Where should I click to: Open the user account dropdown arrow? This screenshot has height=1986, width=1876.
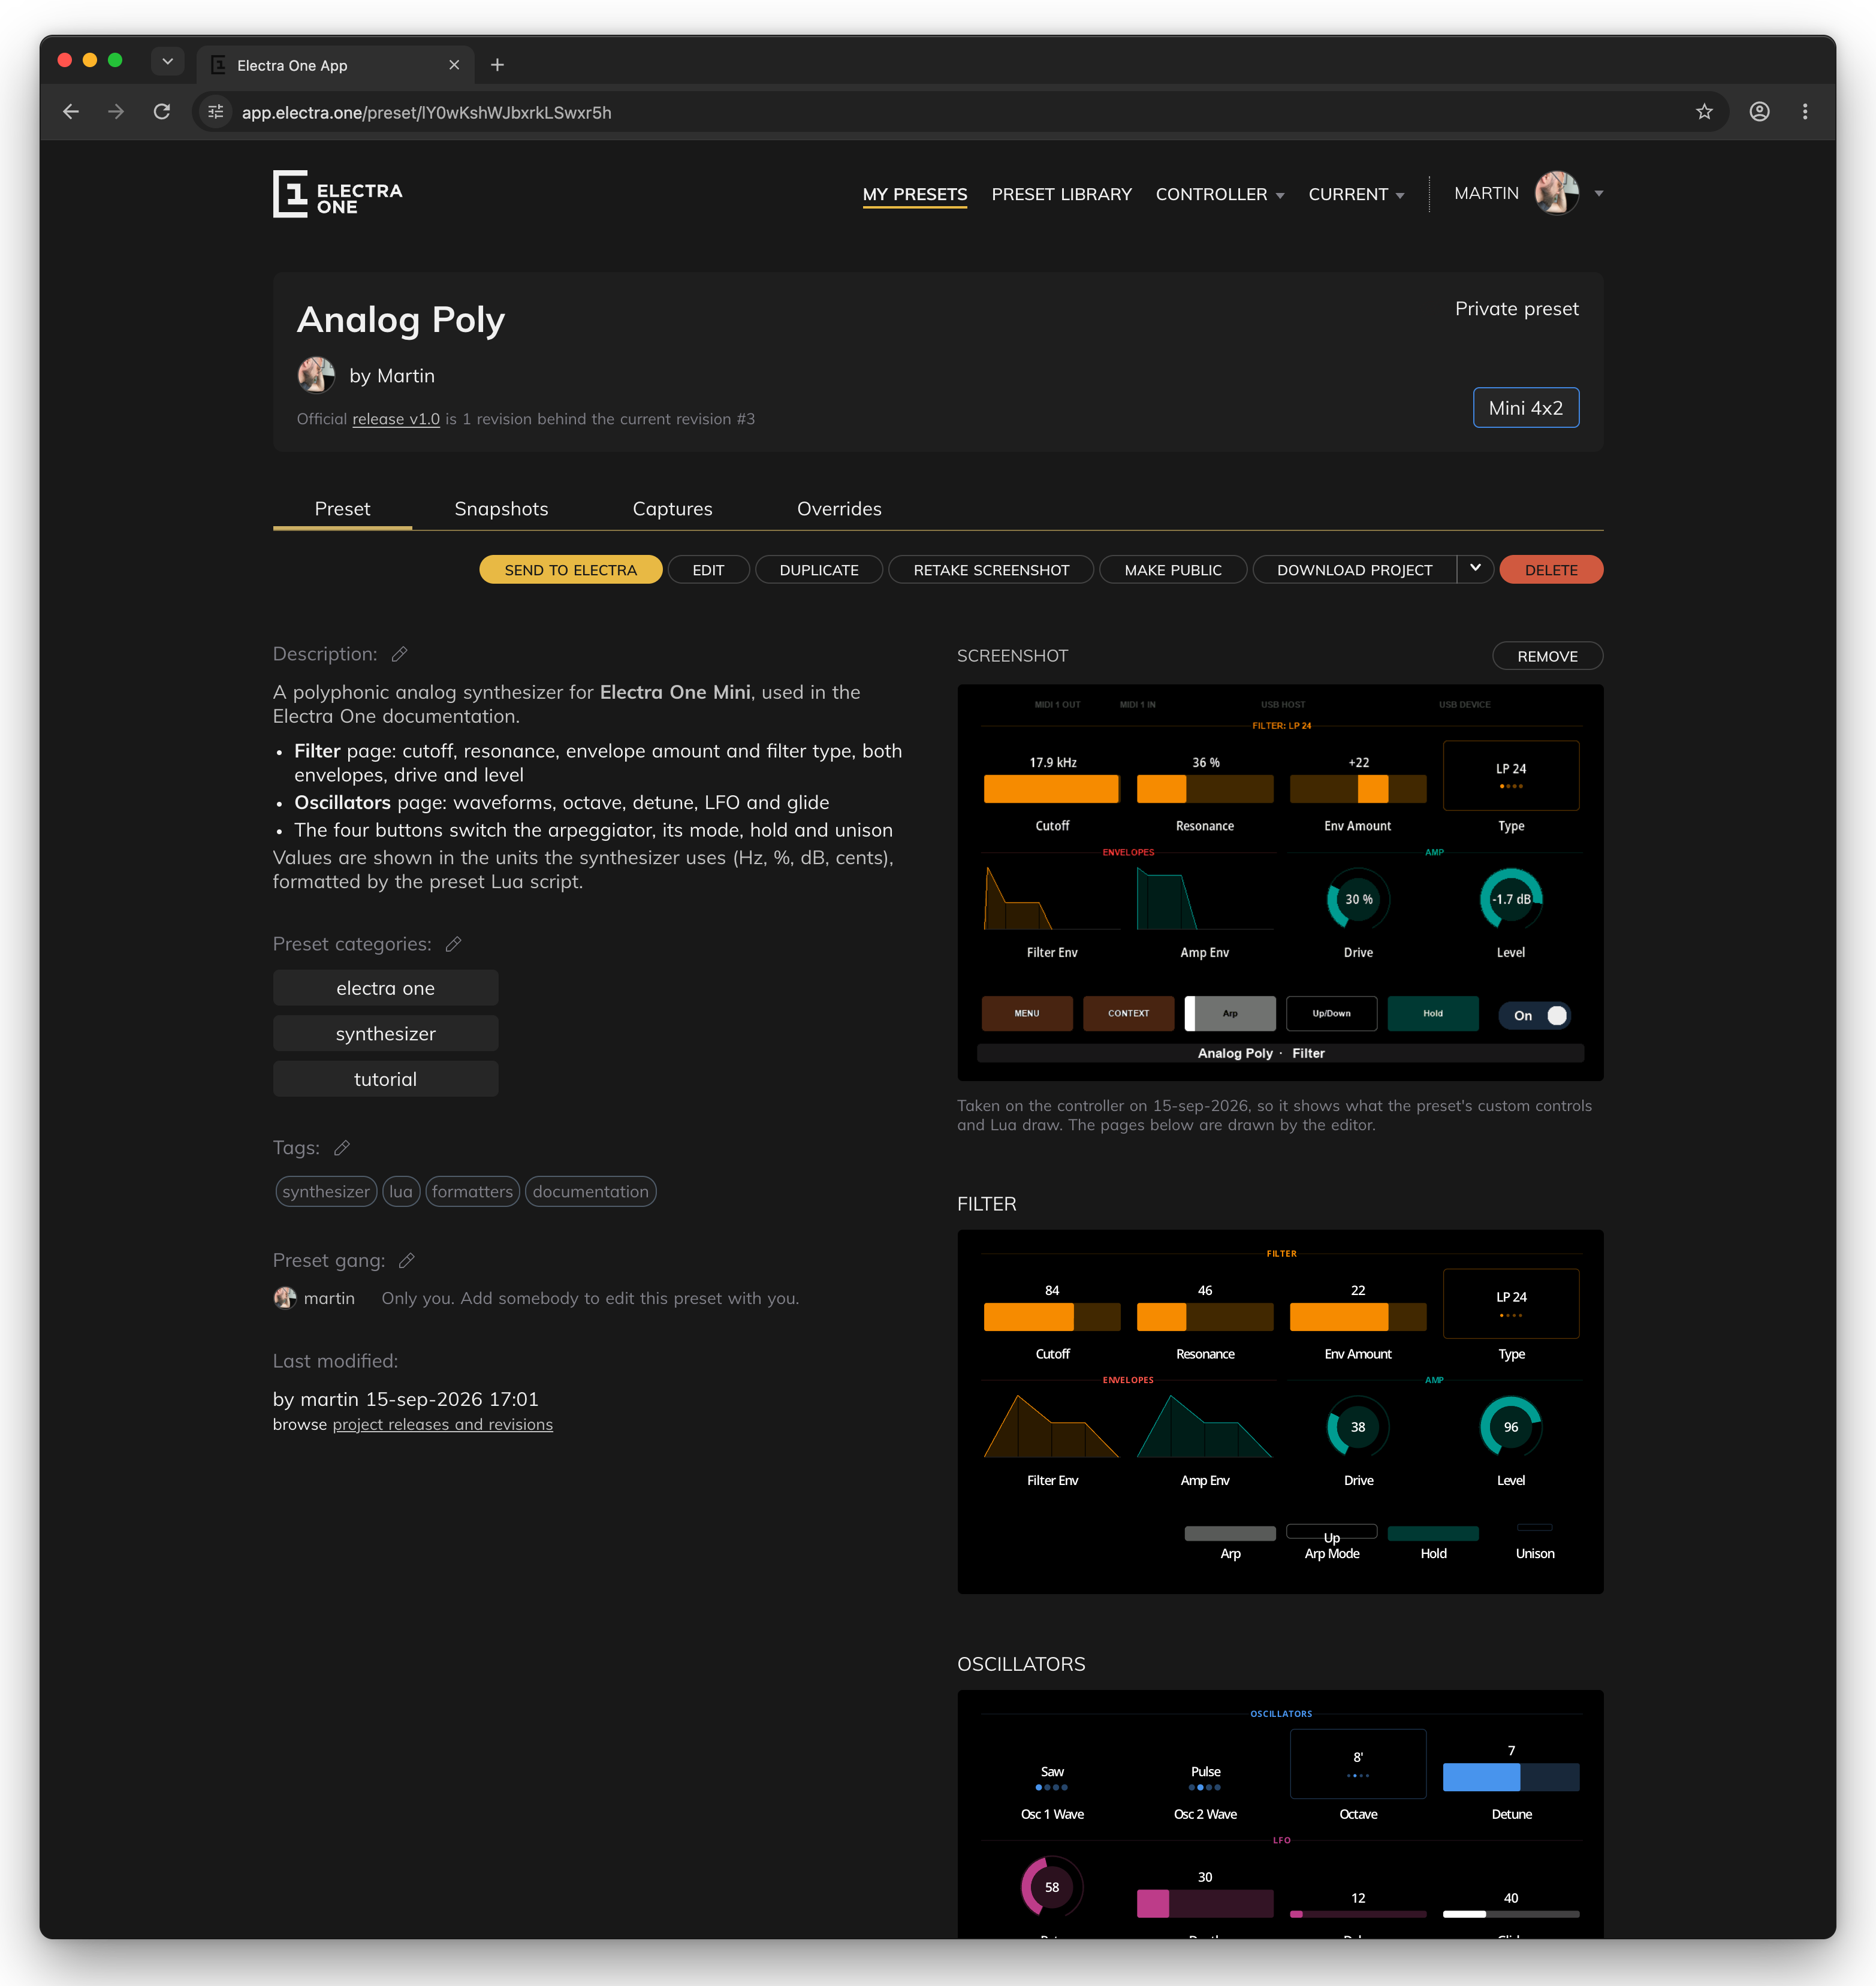pyautogui.click(x=1598, y=194)
